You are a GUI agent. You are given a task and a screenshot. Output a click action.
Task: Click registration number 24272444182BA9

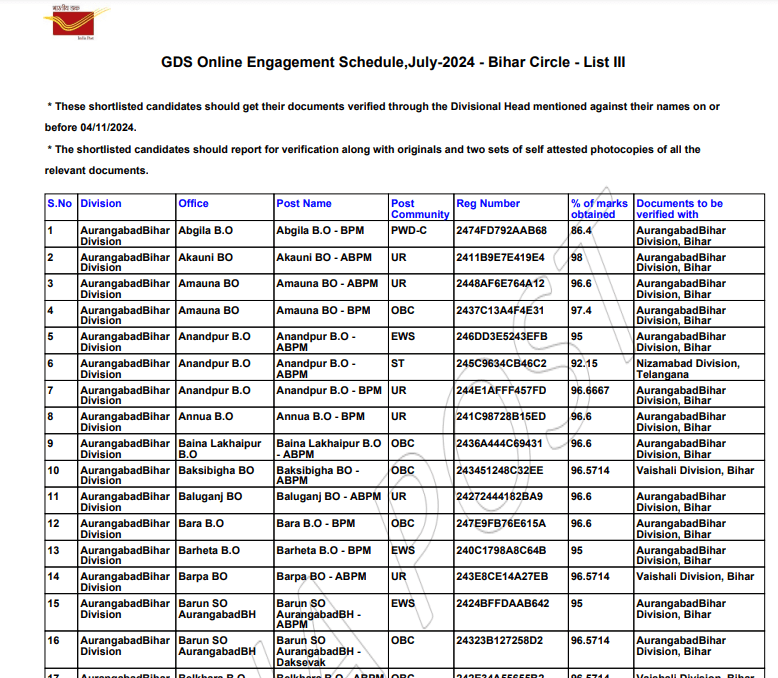pyautogui.click(x=500, y=496)
